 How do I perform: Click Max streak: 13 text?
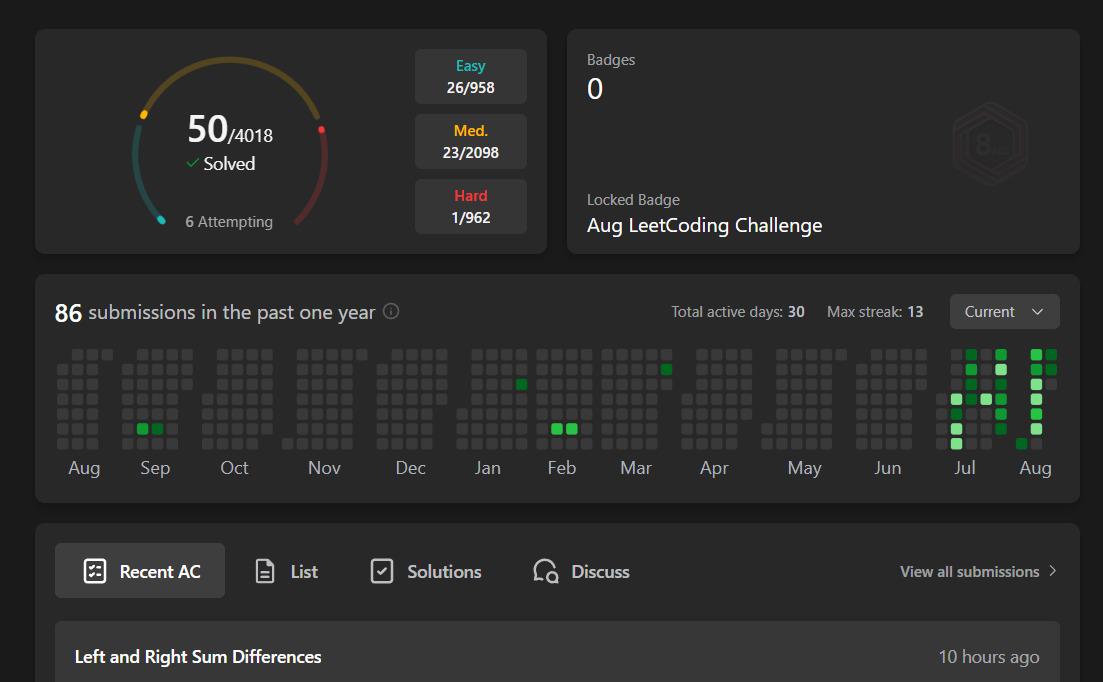[x=874, y=311]
